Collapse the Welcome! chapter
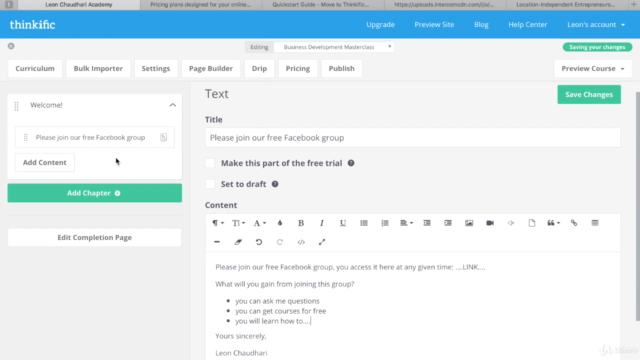The width and height of the screenshot is (640, 360). pos(173,105)
